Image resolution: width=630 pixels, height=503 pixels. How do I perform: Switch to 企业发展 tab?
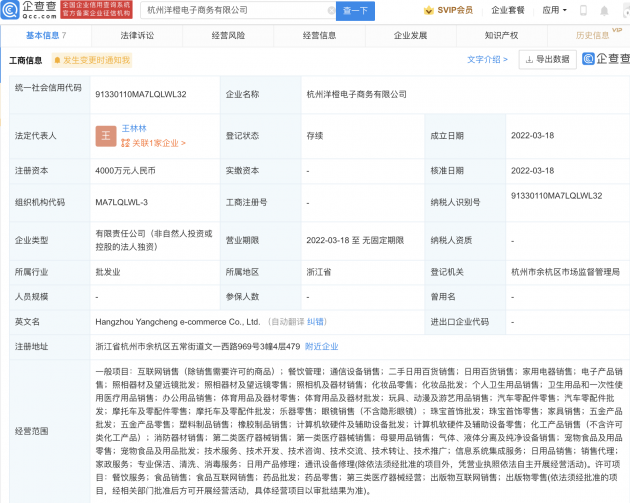[x=410, y=36]
